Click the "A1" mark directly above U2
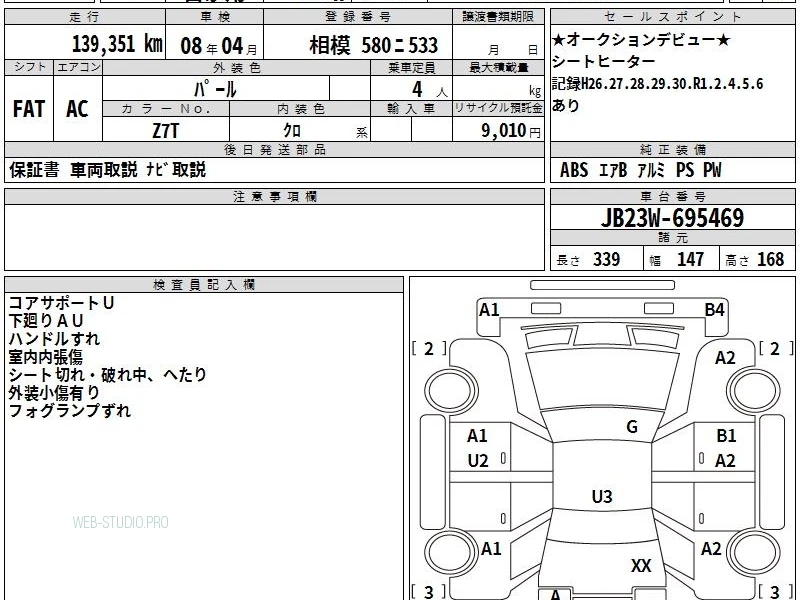The height and width of the screenshot is (600, 800). [x=477, y=436]
